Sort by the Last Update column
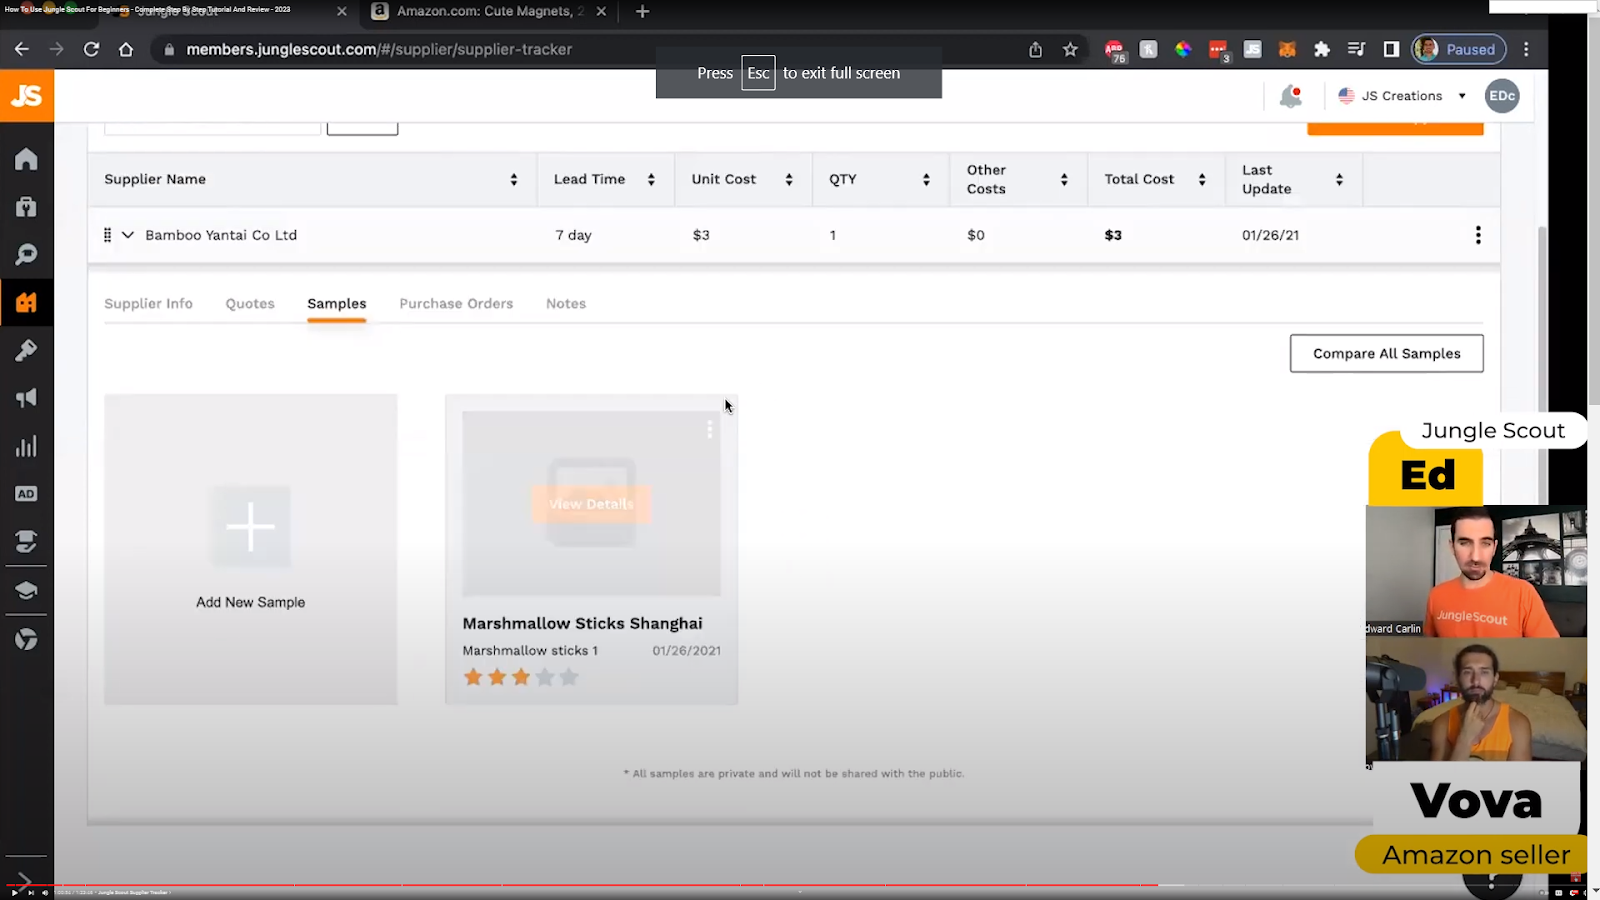1600x900 pixels. coord(1339,180)
